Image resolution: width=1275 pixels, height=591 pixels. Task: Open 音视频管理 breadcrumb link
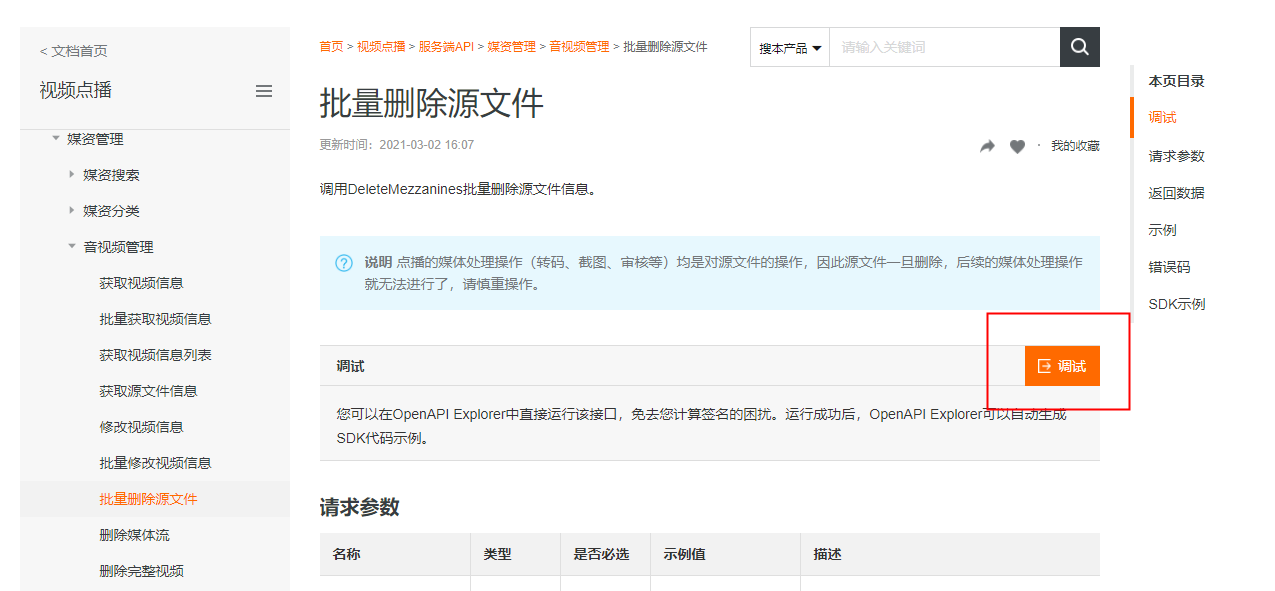579,47
